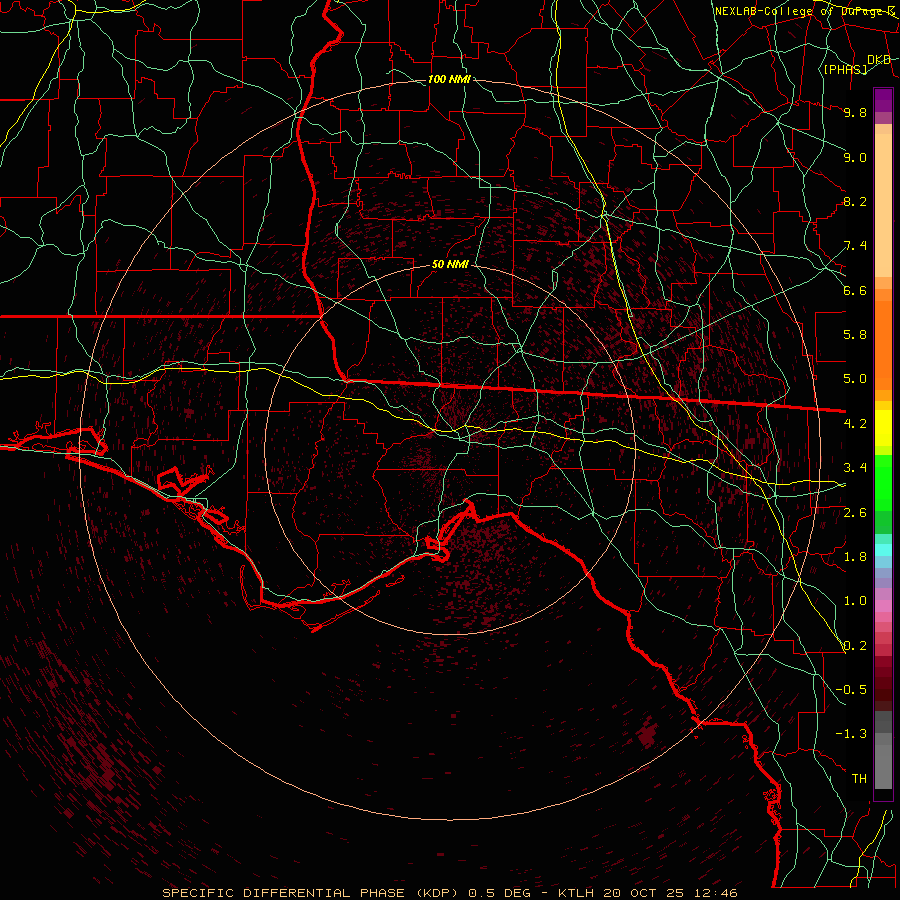900x900 pixels.
Task: Click the 5.8 scale label
Action: pos(855,335)
